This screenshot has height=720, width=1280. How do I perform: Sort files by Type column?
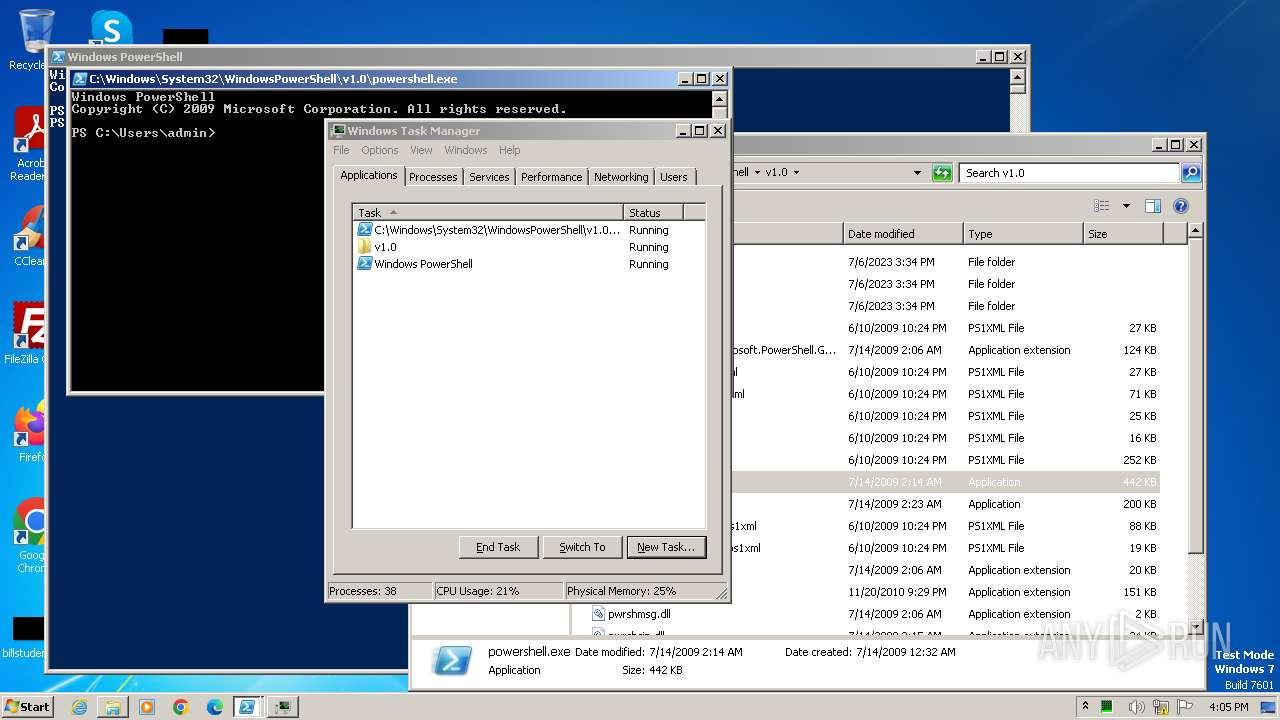point(1023,234)
